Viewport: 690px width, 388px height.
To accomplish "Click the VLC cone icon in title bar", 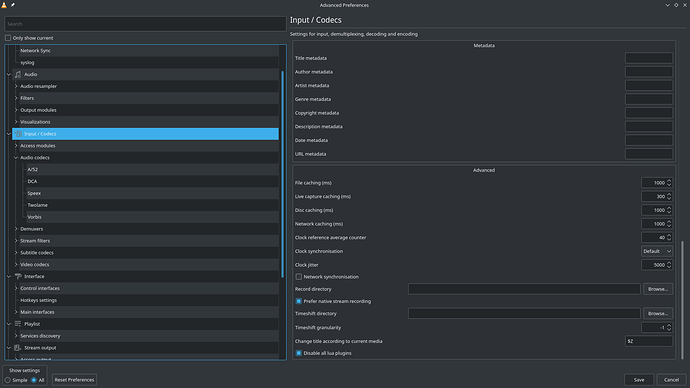I will pyautogui.click(x=4, y=5).
